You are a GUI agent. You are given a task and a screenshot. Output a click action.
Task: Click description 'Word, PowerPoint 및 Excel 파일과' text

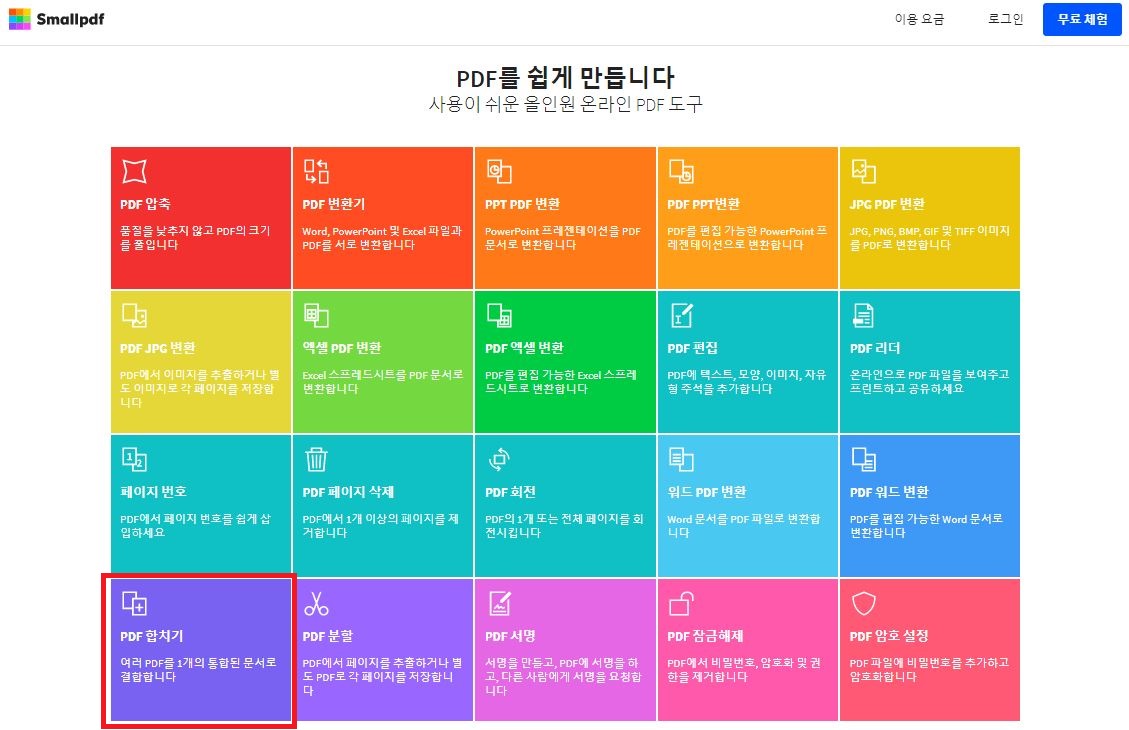(x=382, y=231)
